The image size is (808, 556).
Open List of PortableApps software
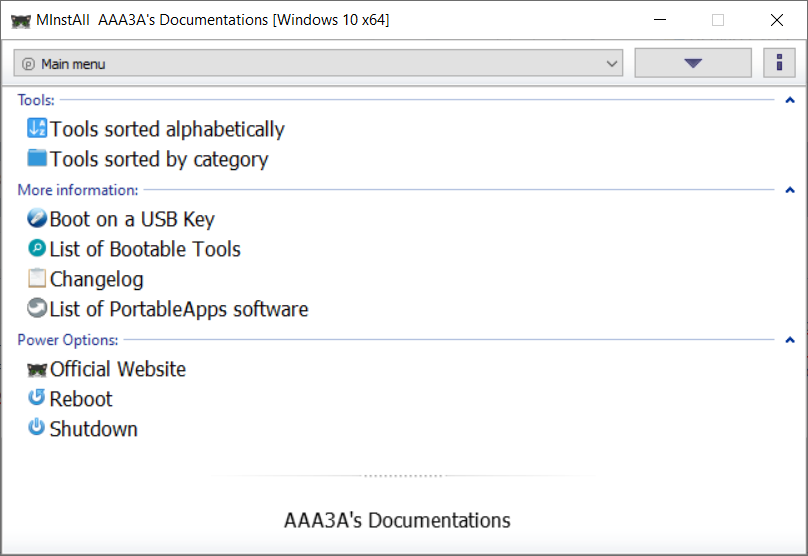(179, 309)
